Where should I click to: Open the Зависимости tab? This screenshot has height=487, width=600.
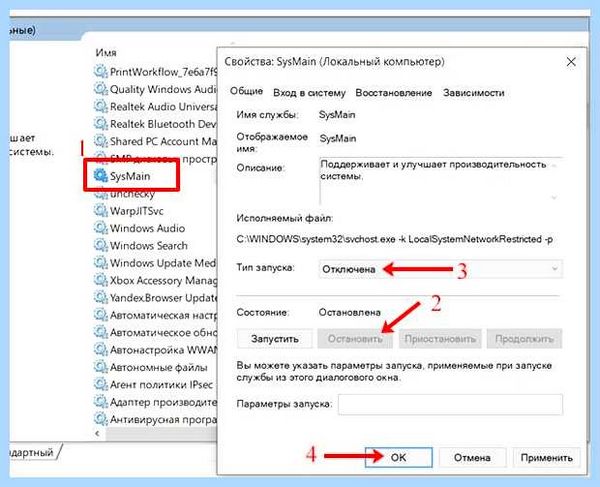[474, 93]
